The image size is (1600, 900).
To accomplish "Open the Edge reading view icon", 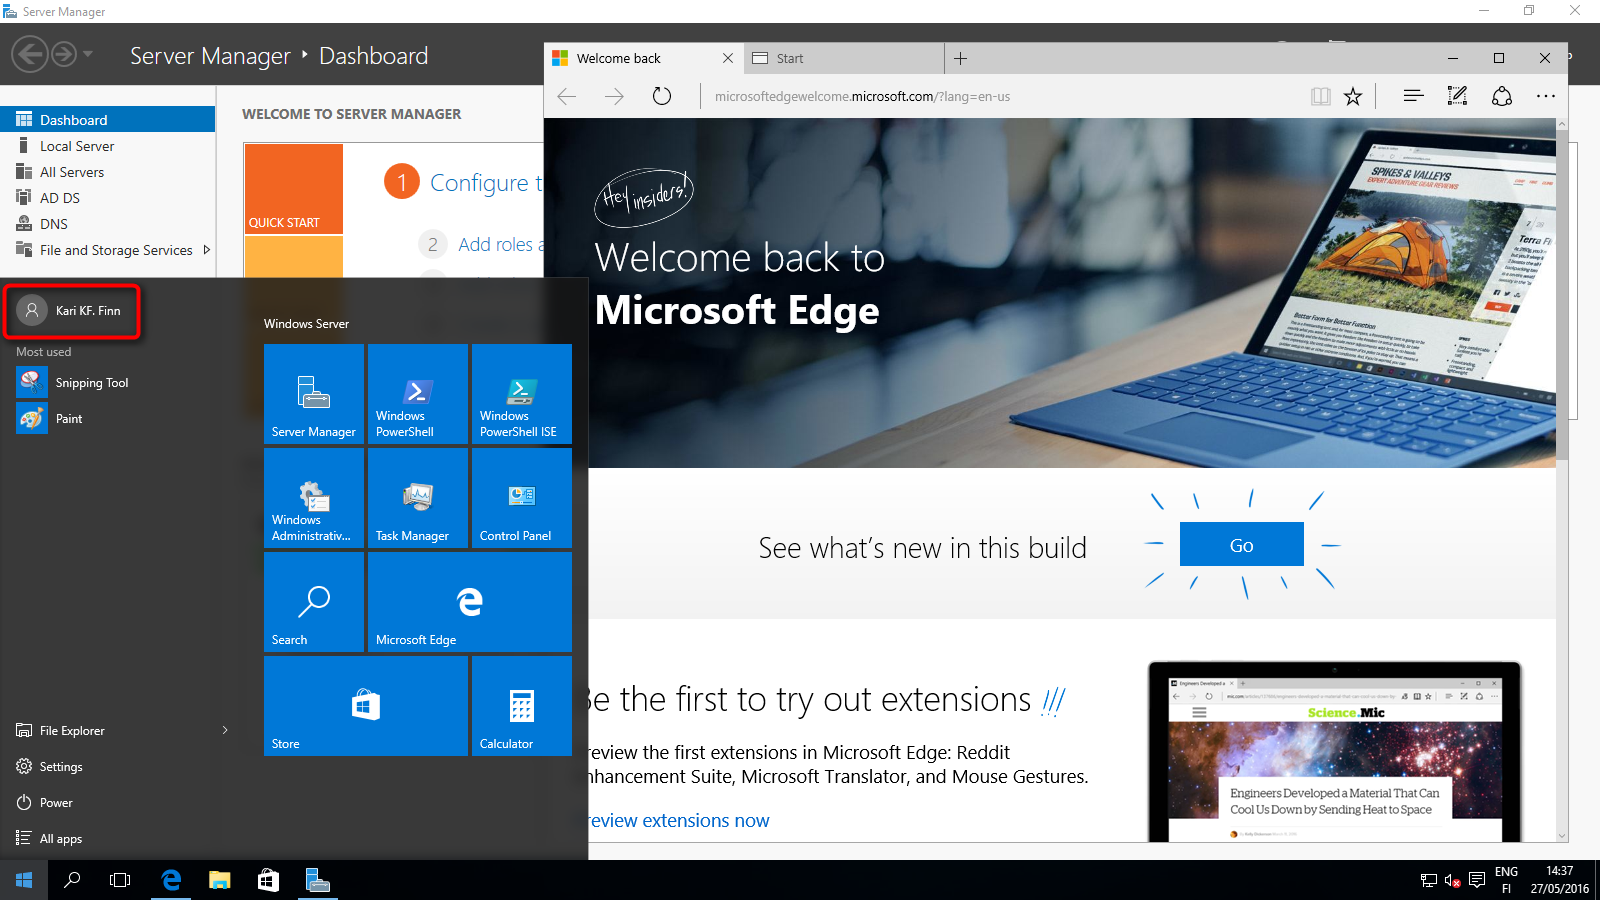I will (1321, 96).
